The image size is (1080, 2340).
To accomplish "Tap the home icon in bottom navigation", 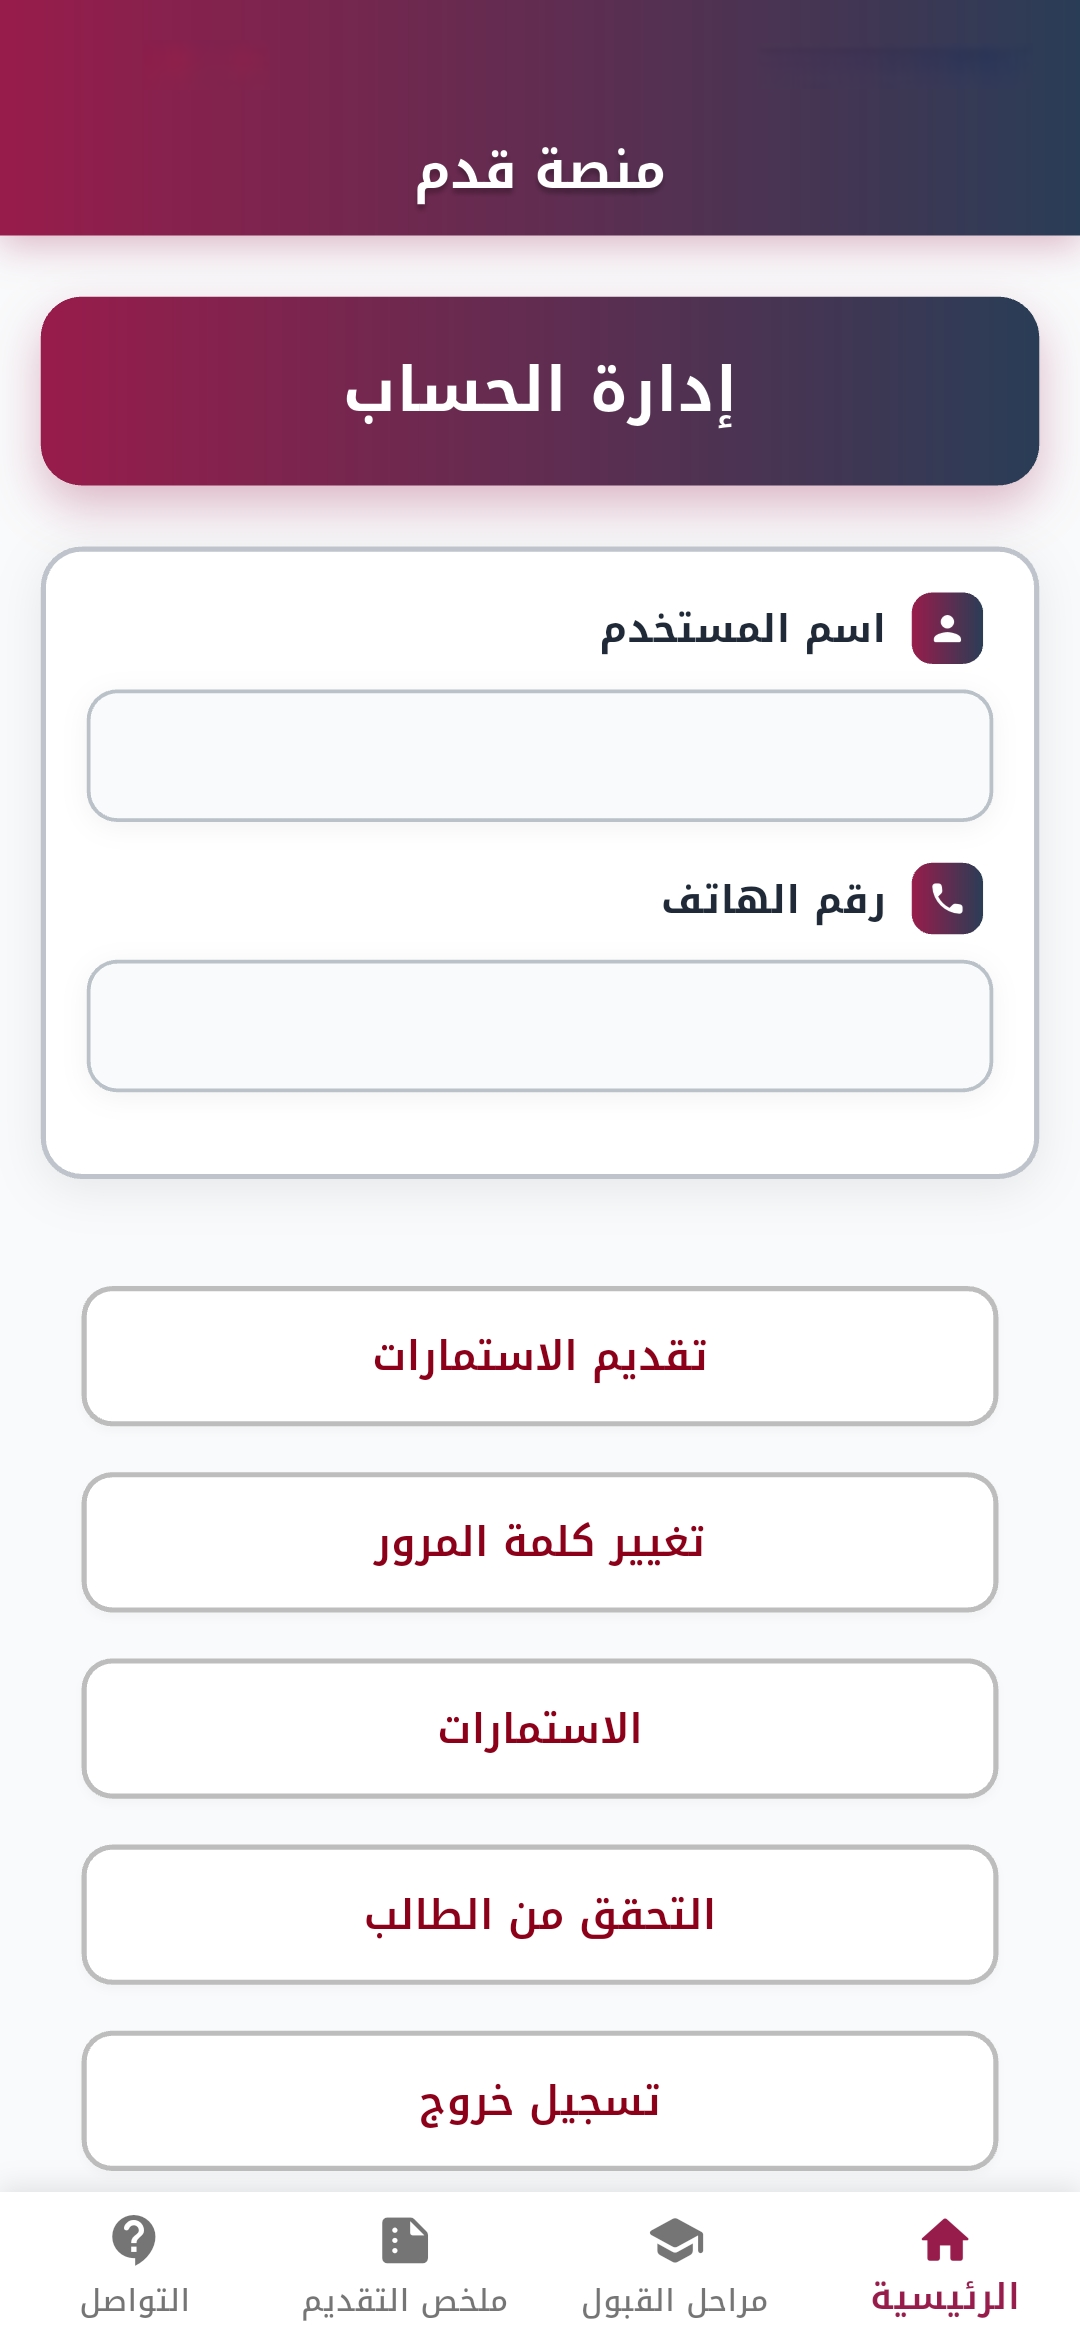I will (x=944, y=2239).
